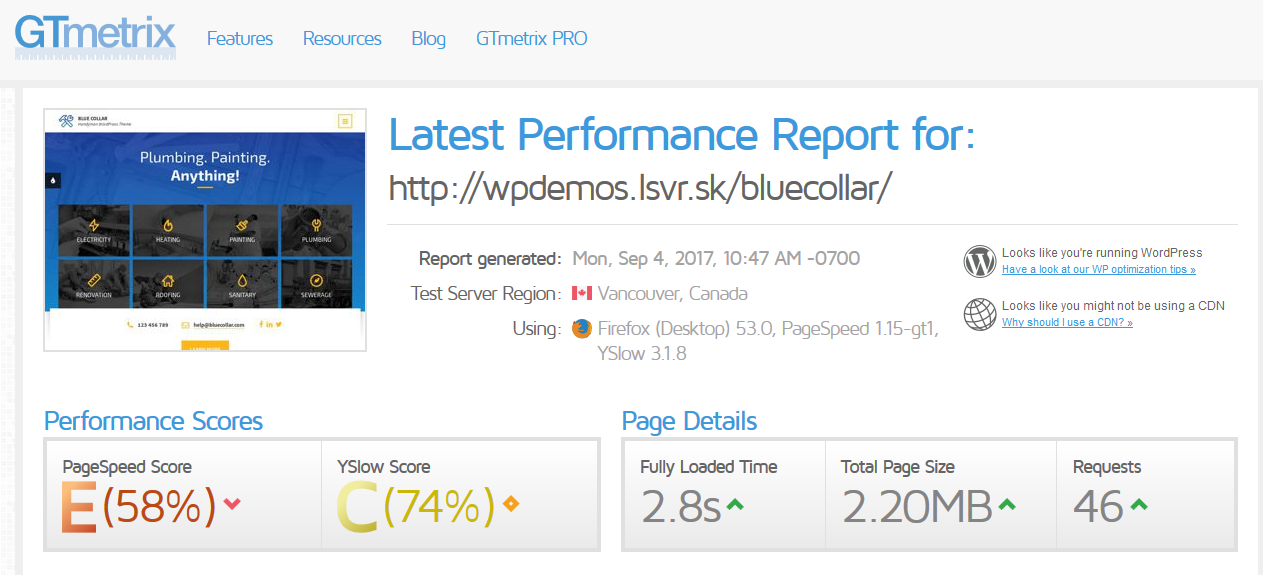Click the tested URL wpdemos.lsvr.sk/bluecollar/
1263x575 pixels.
coord(639,187)
